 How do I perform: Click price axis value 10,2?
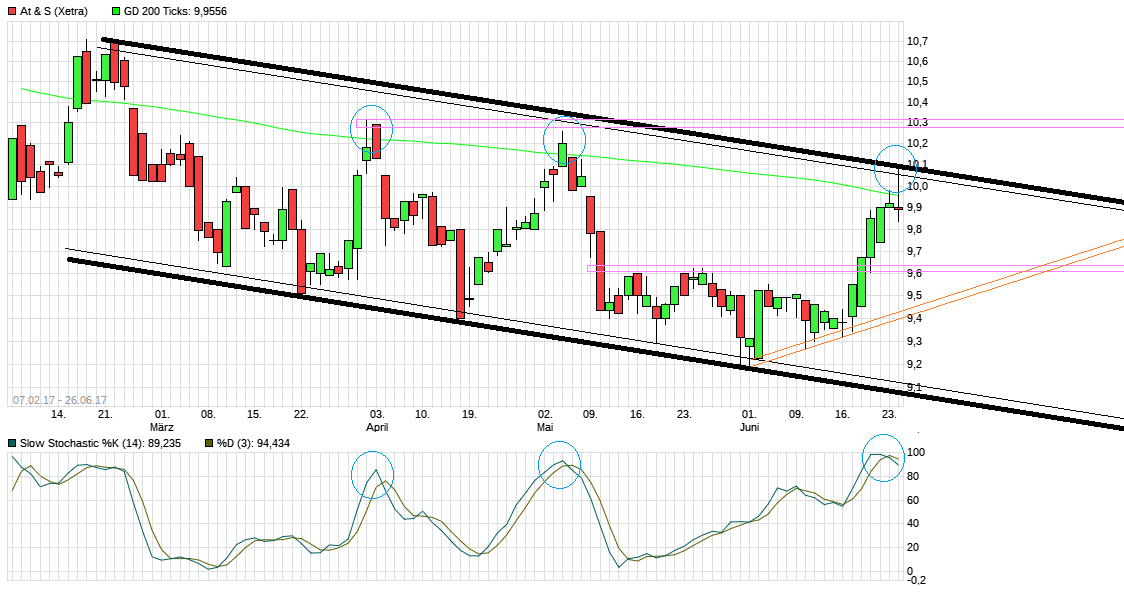click(x=918, y=143)
